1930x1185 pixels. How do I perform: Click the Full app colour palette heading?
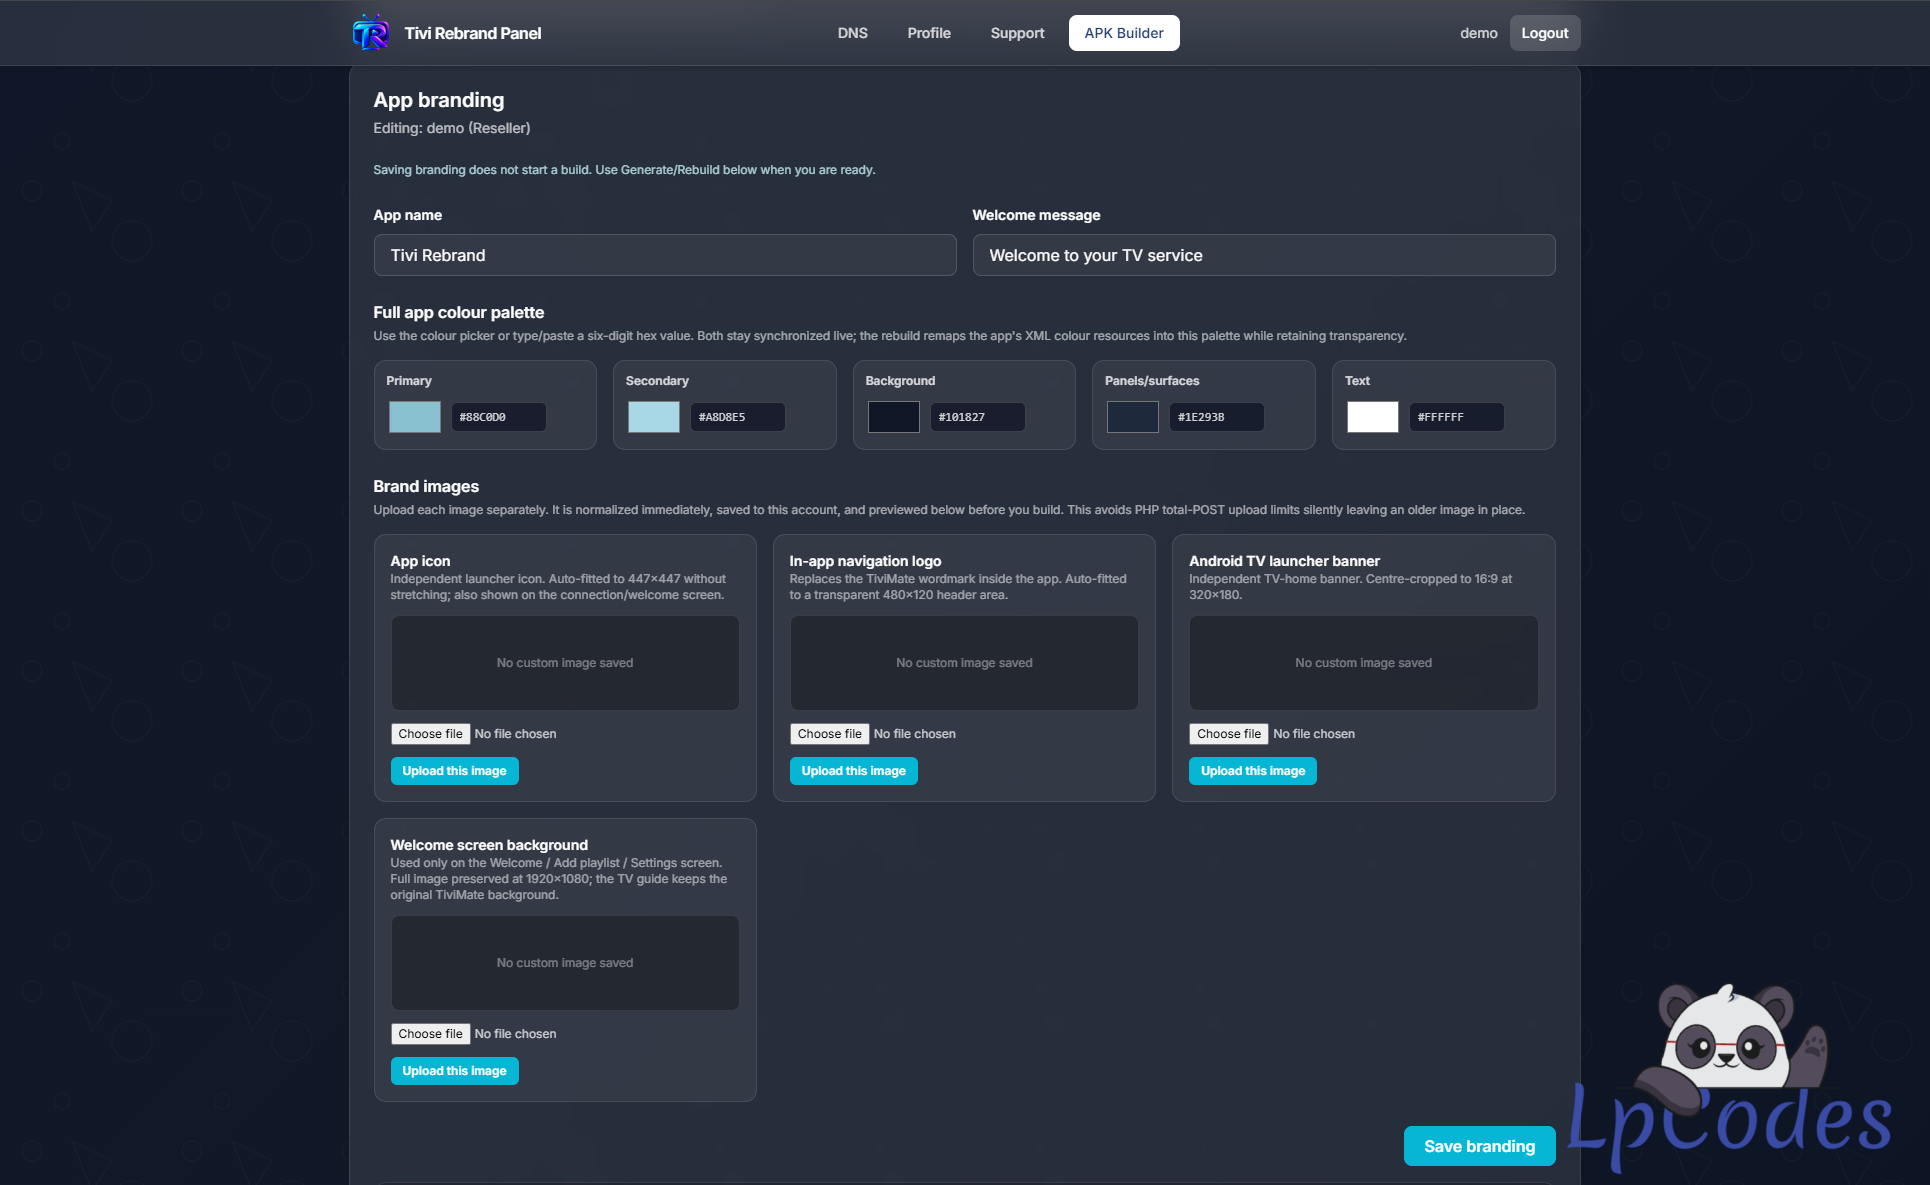pyautogui.click(x=459, y=312)
